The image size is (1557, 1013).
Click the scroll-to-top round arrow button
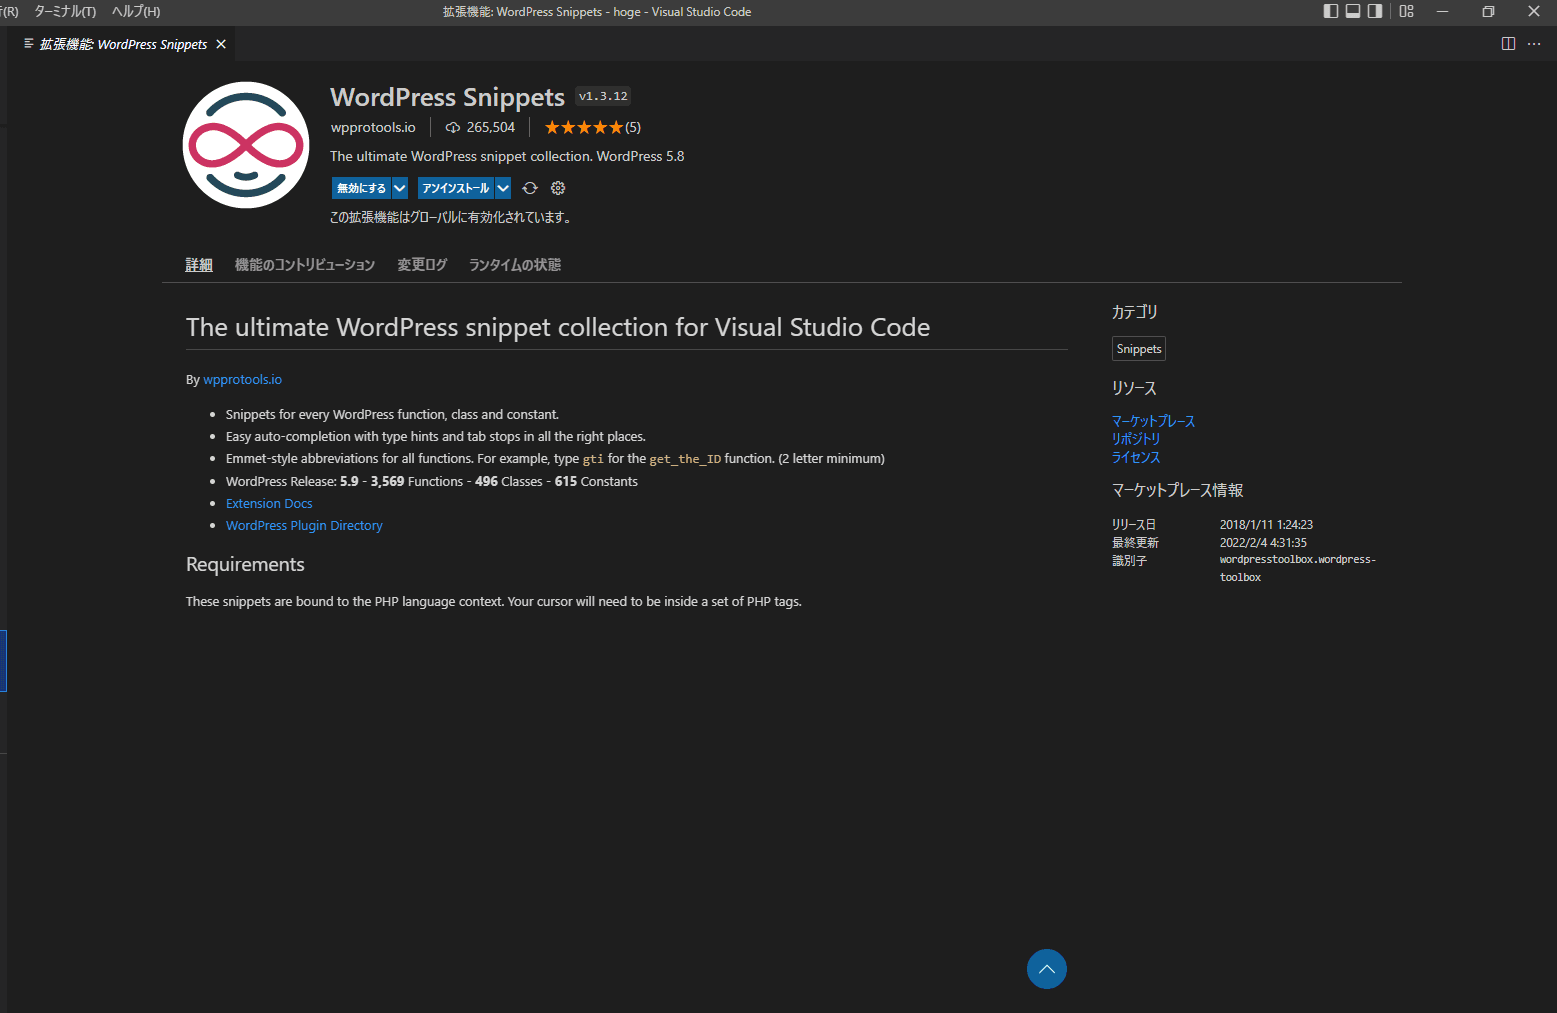[x=1046, y=968]
